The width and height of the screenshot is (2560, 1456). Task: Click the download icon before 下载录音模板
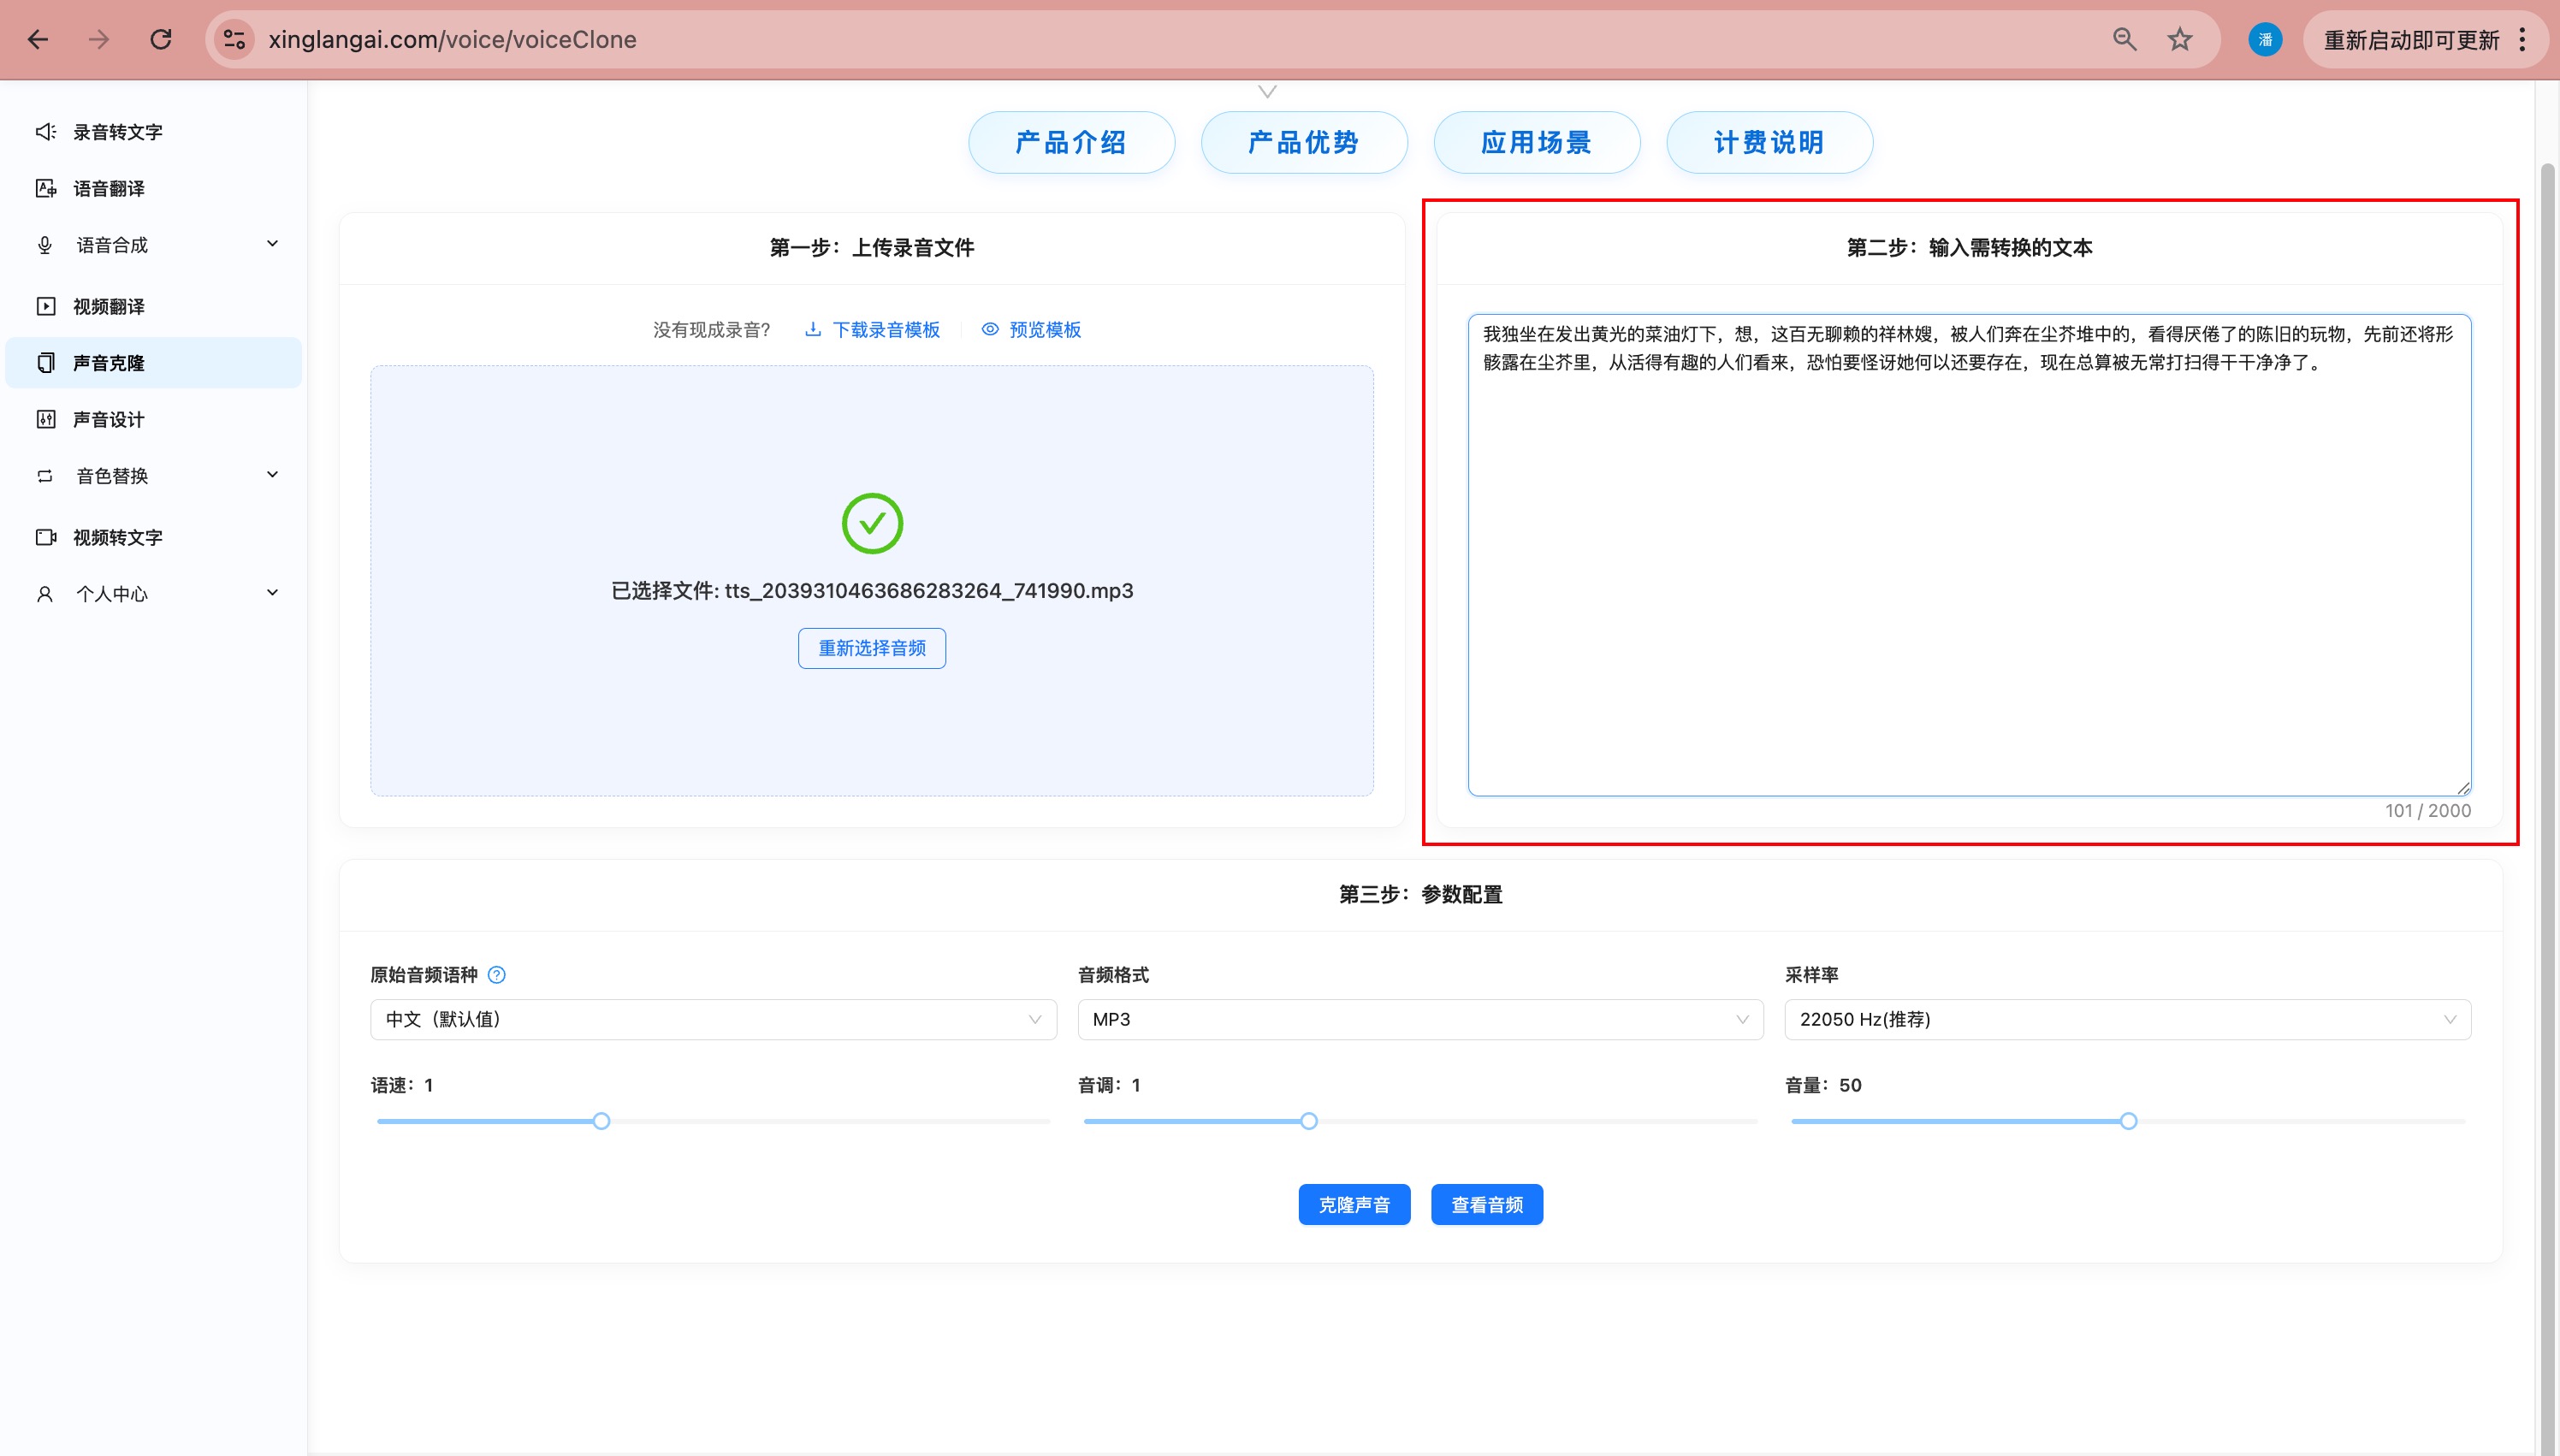814,329
